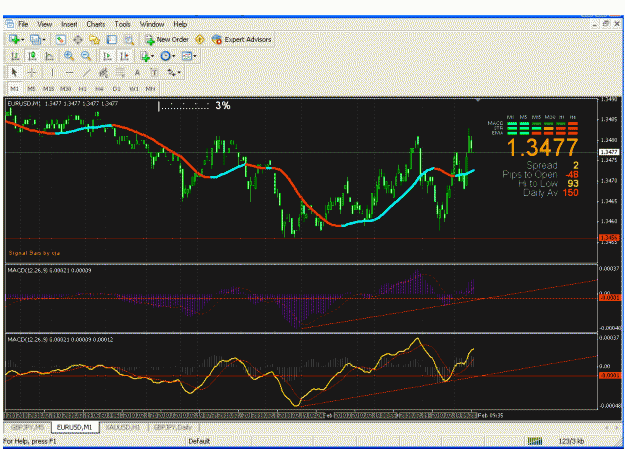
Task: Select the arrow Cursor tool
Action: click(x=15, y=73)
